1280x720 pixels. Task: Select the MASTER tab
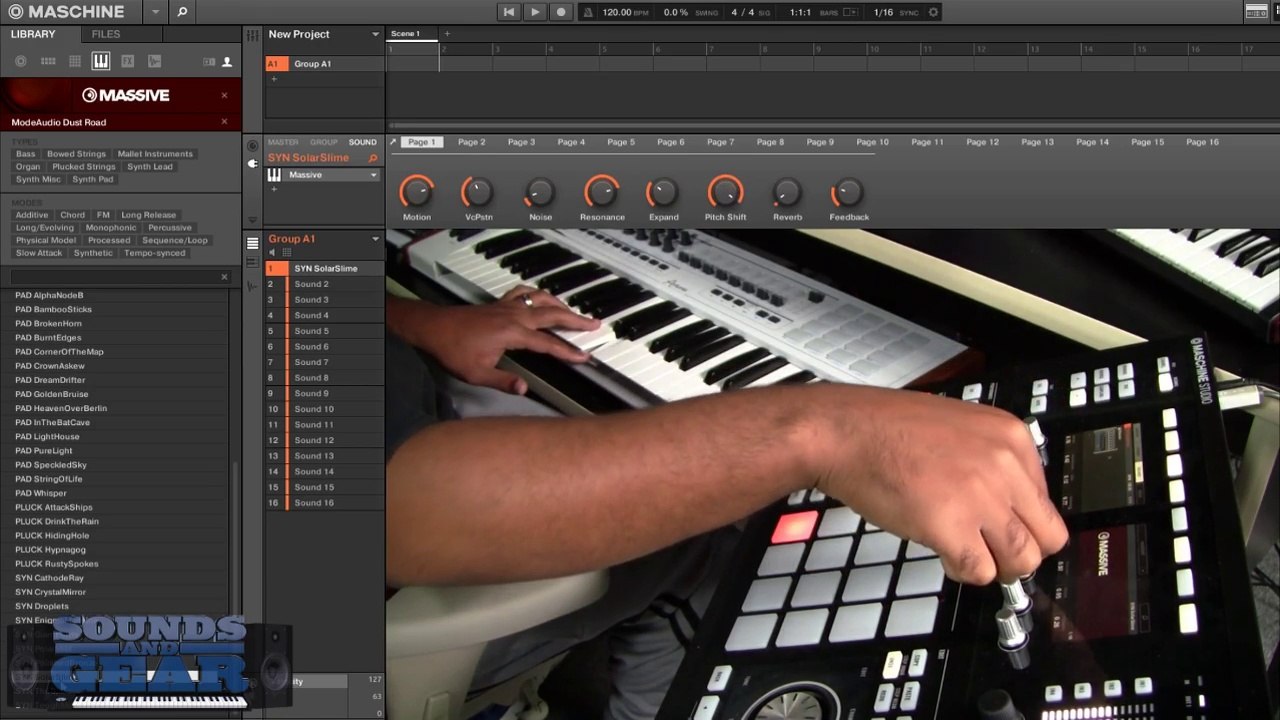click(283, 142)
